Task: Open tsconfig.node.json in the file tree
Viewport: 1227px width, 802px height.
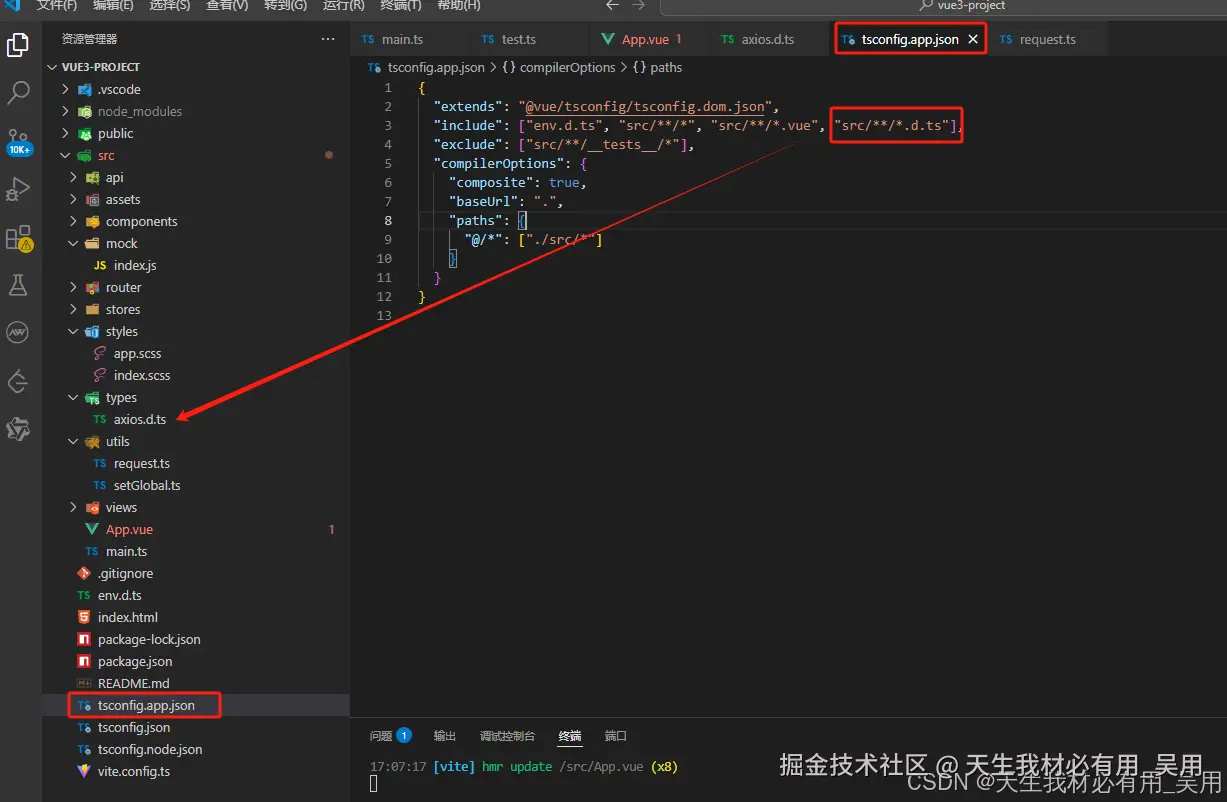Action: pyautogui.click(x=196, y=749)
